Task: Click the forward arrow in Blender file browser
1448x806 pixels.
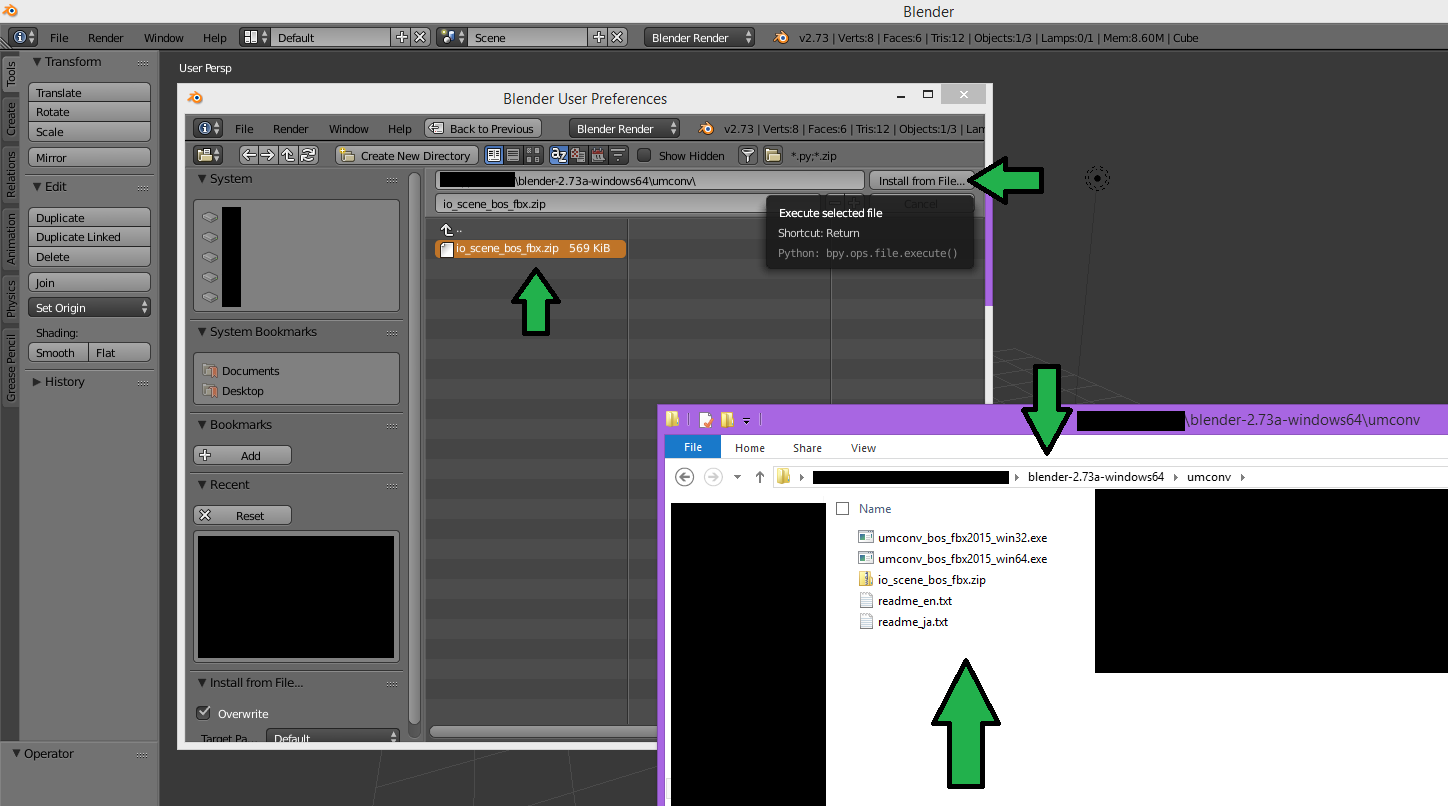Action: 268,155
